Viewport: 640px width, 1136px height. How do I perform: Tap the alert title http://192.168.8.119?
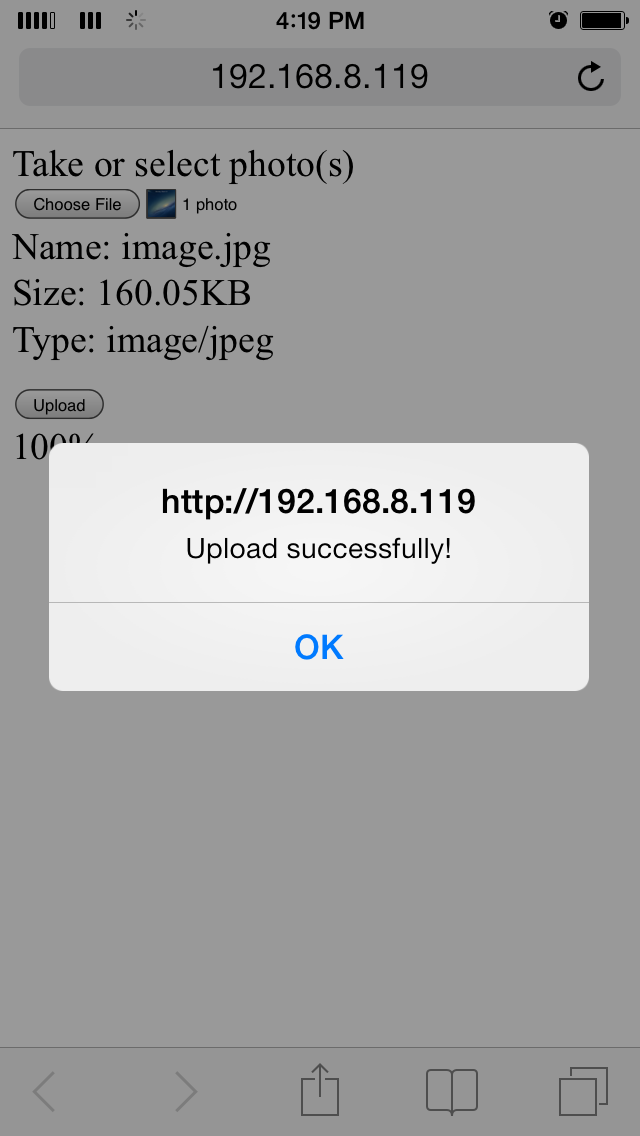click(x=318, y=501)
